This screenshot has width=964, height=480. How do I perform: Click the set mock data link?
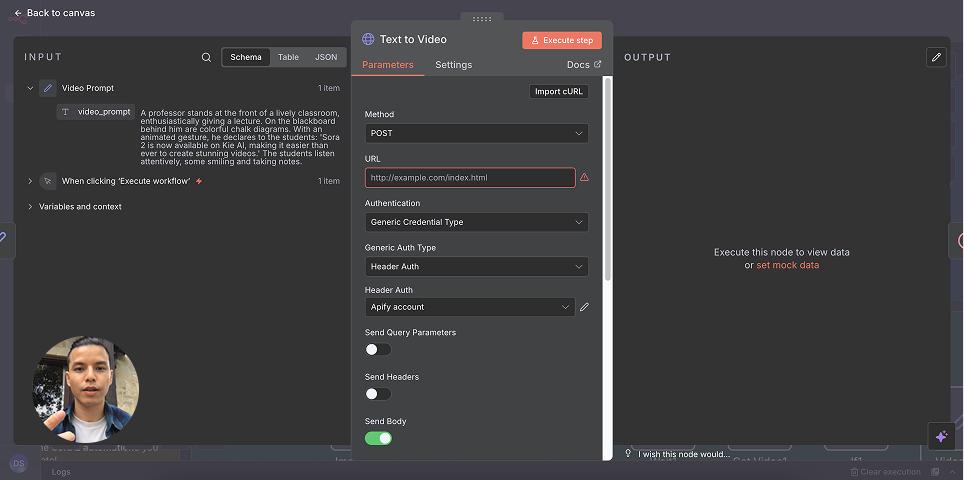pyautogui.click(x=787, y=265)
